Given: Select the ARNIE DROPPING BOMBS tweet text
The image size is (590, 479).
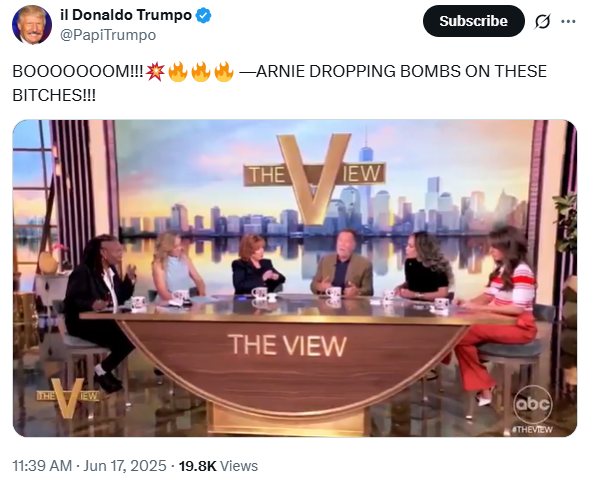Looking at the screenshot, I should 280,83.
